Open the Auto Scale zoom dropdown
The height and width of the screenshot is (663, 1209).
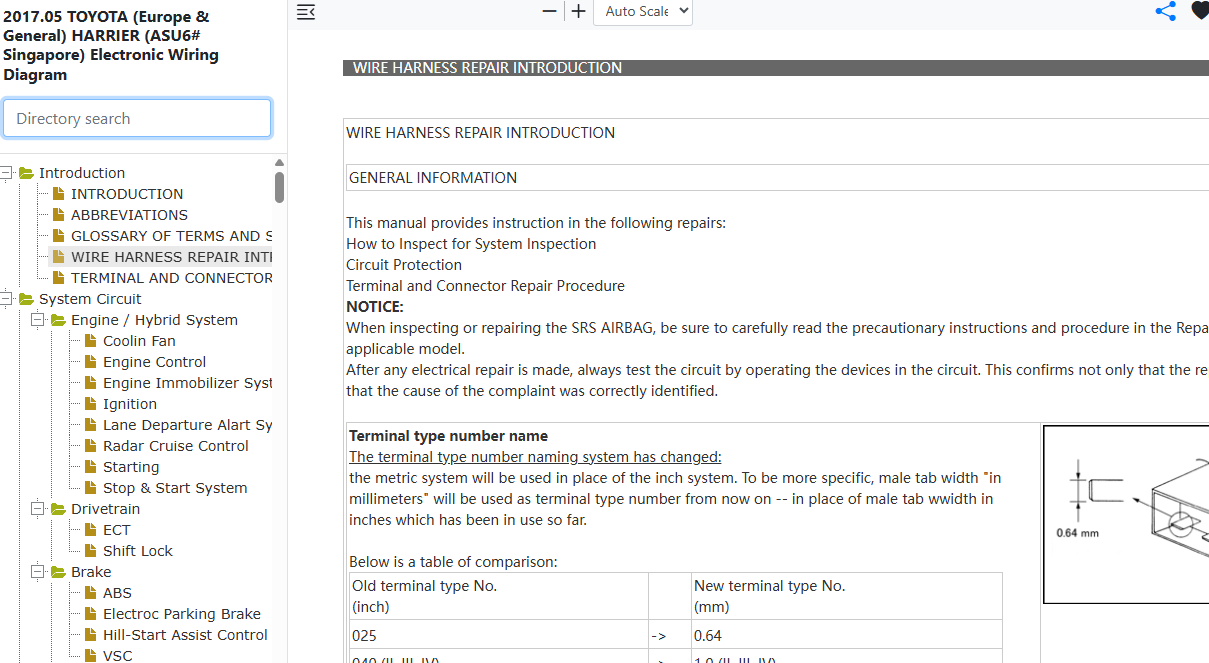tap(643, 11)
